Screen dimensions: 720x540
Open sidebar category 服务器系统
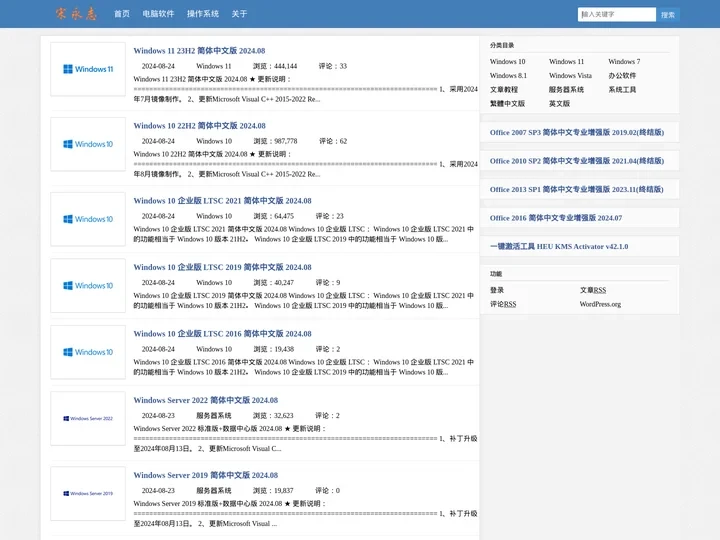pyautogui.click(x=566, y=90)
